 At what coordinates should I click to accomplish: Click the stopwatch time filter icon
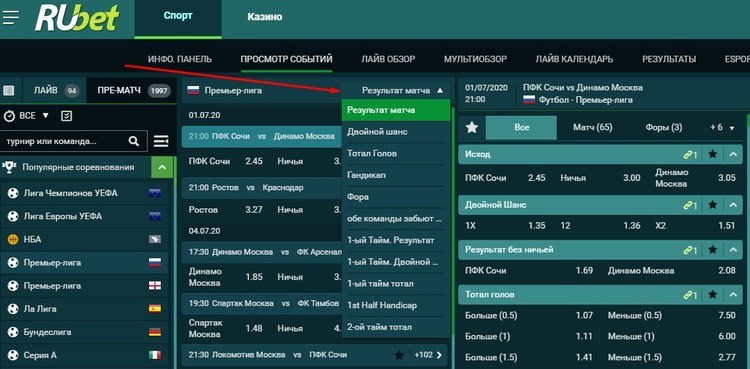point(9,116)
